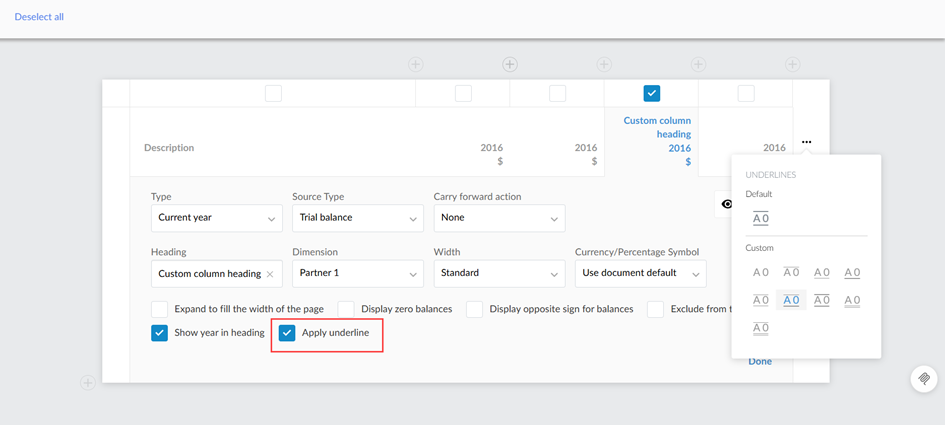The width and height of the screenshot is (945, 425).
Task: Click the Done button
Action: point(759,361)
